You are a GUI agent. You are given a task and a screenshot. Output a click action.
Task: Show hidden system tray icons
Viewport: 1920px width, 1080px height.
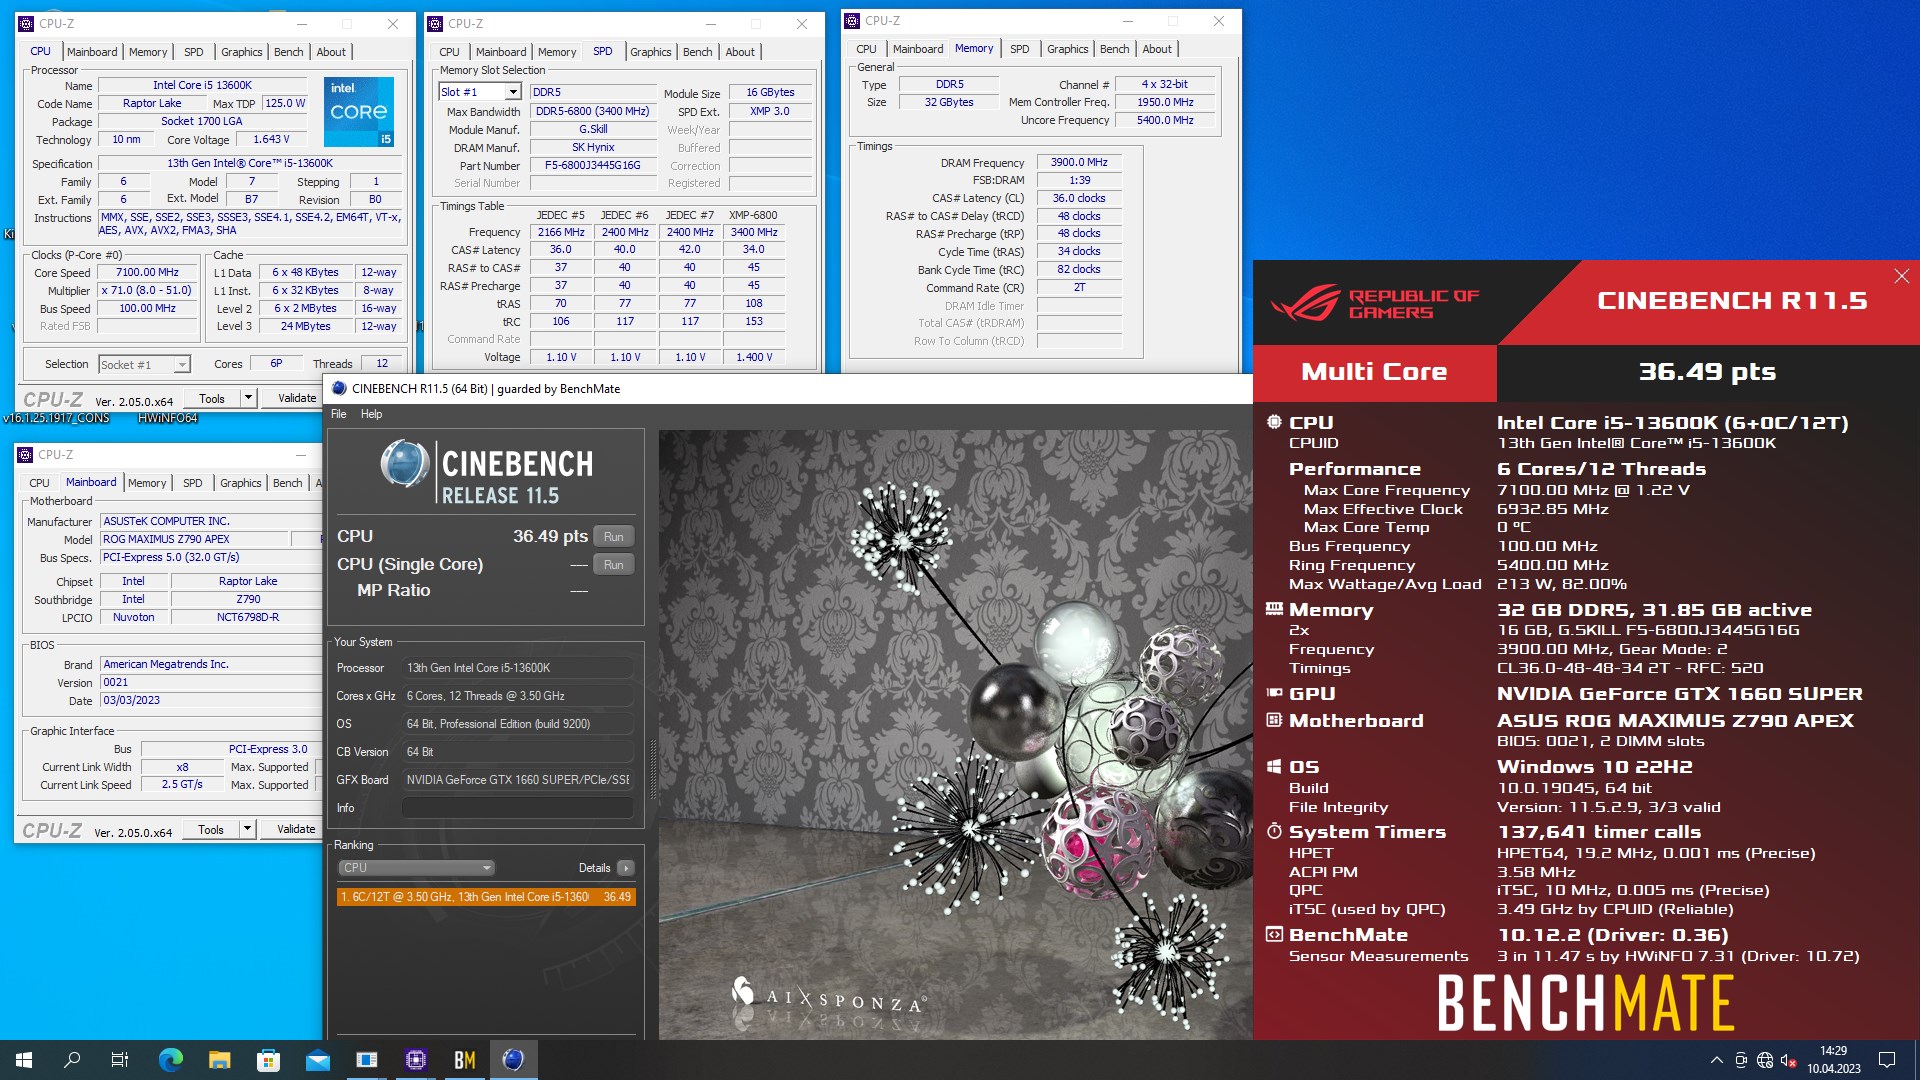(x=1717, y=1060)
